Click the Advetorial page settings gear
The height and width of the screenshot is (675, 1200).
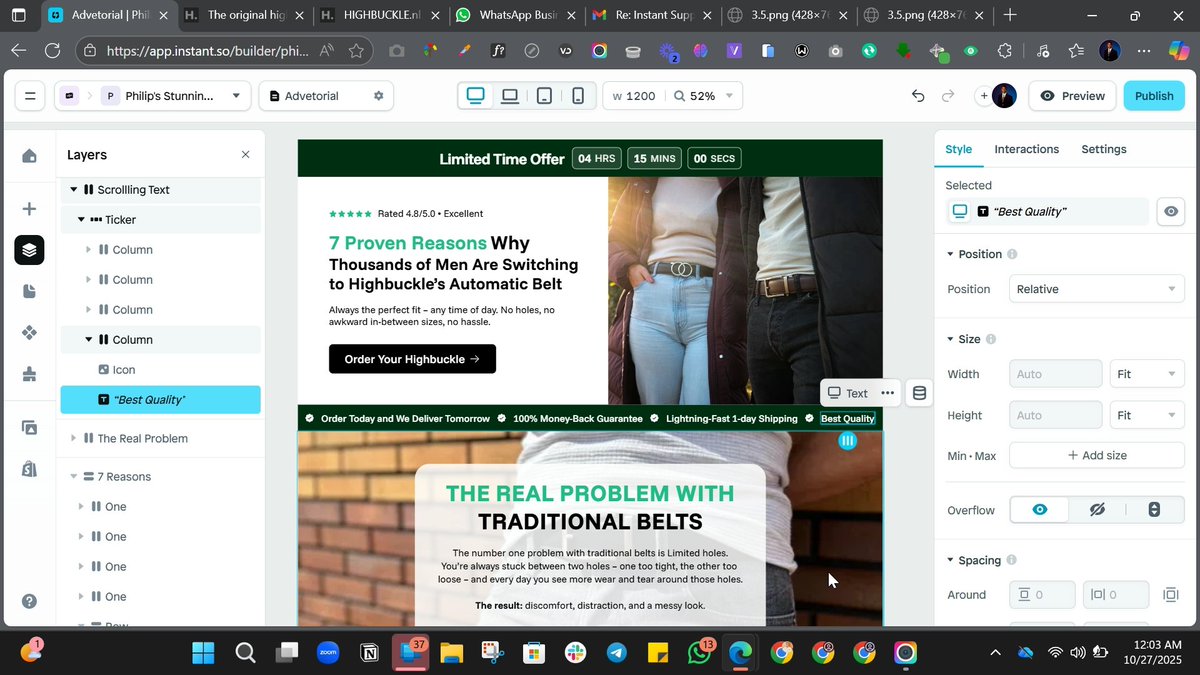pyautogui.click(x=378, y=96)
